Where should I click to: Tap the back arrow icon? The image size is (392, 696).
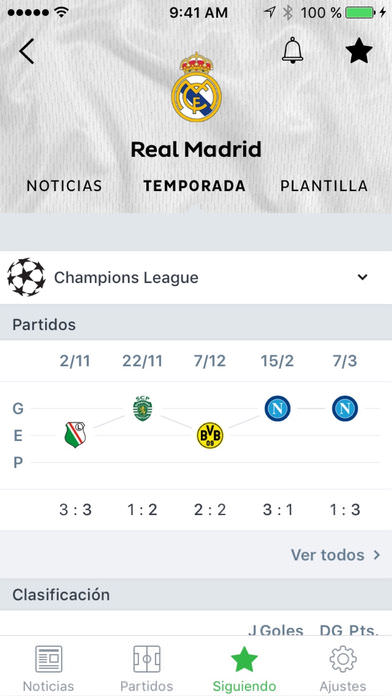pos(27,51)
